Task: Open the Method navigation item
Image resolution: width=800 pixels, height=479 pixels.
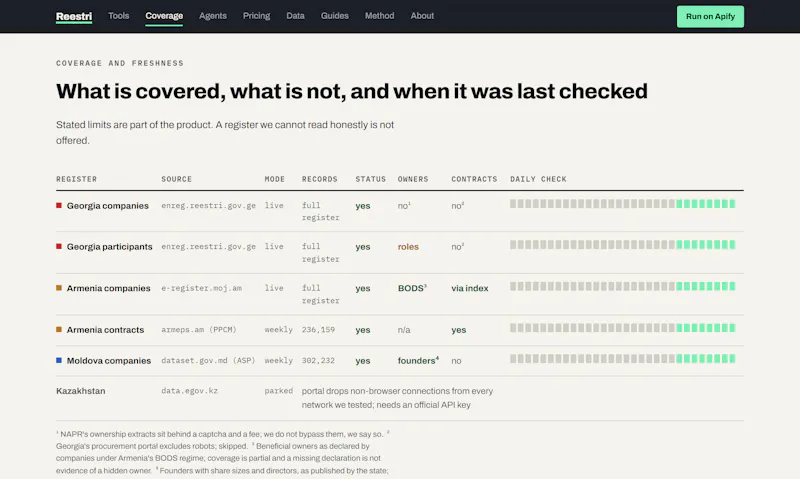Action: pos(379,16)
